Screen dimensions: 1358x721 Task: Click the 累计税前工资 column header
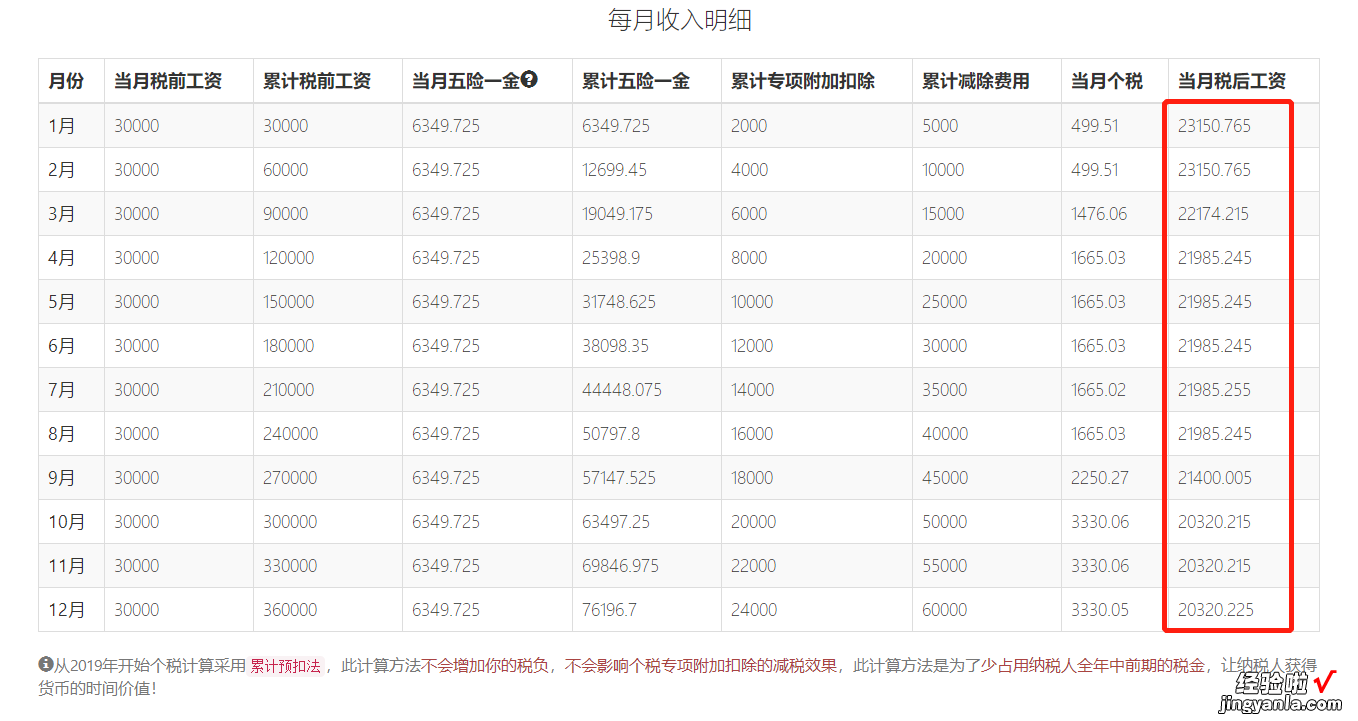pyautogui.click(x=317, y=81)
